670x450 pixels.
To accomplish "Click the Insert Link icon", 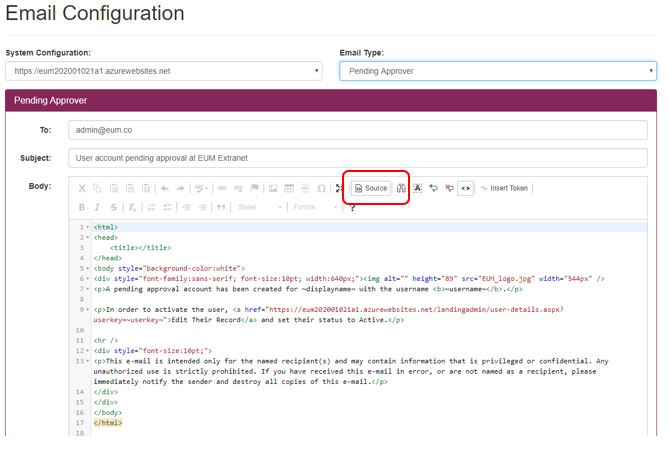I will coord(222,188).
